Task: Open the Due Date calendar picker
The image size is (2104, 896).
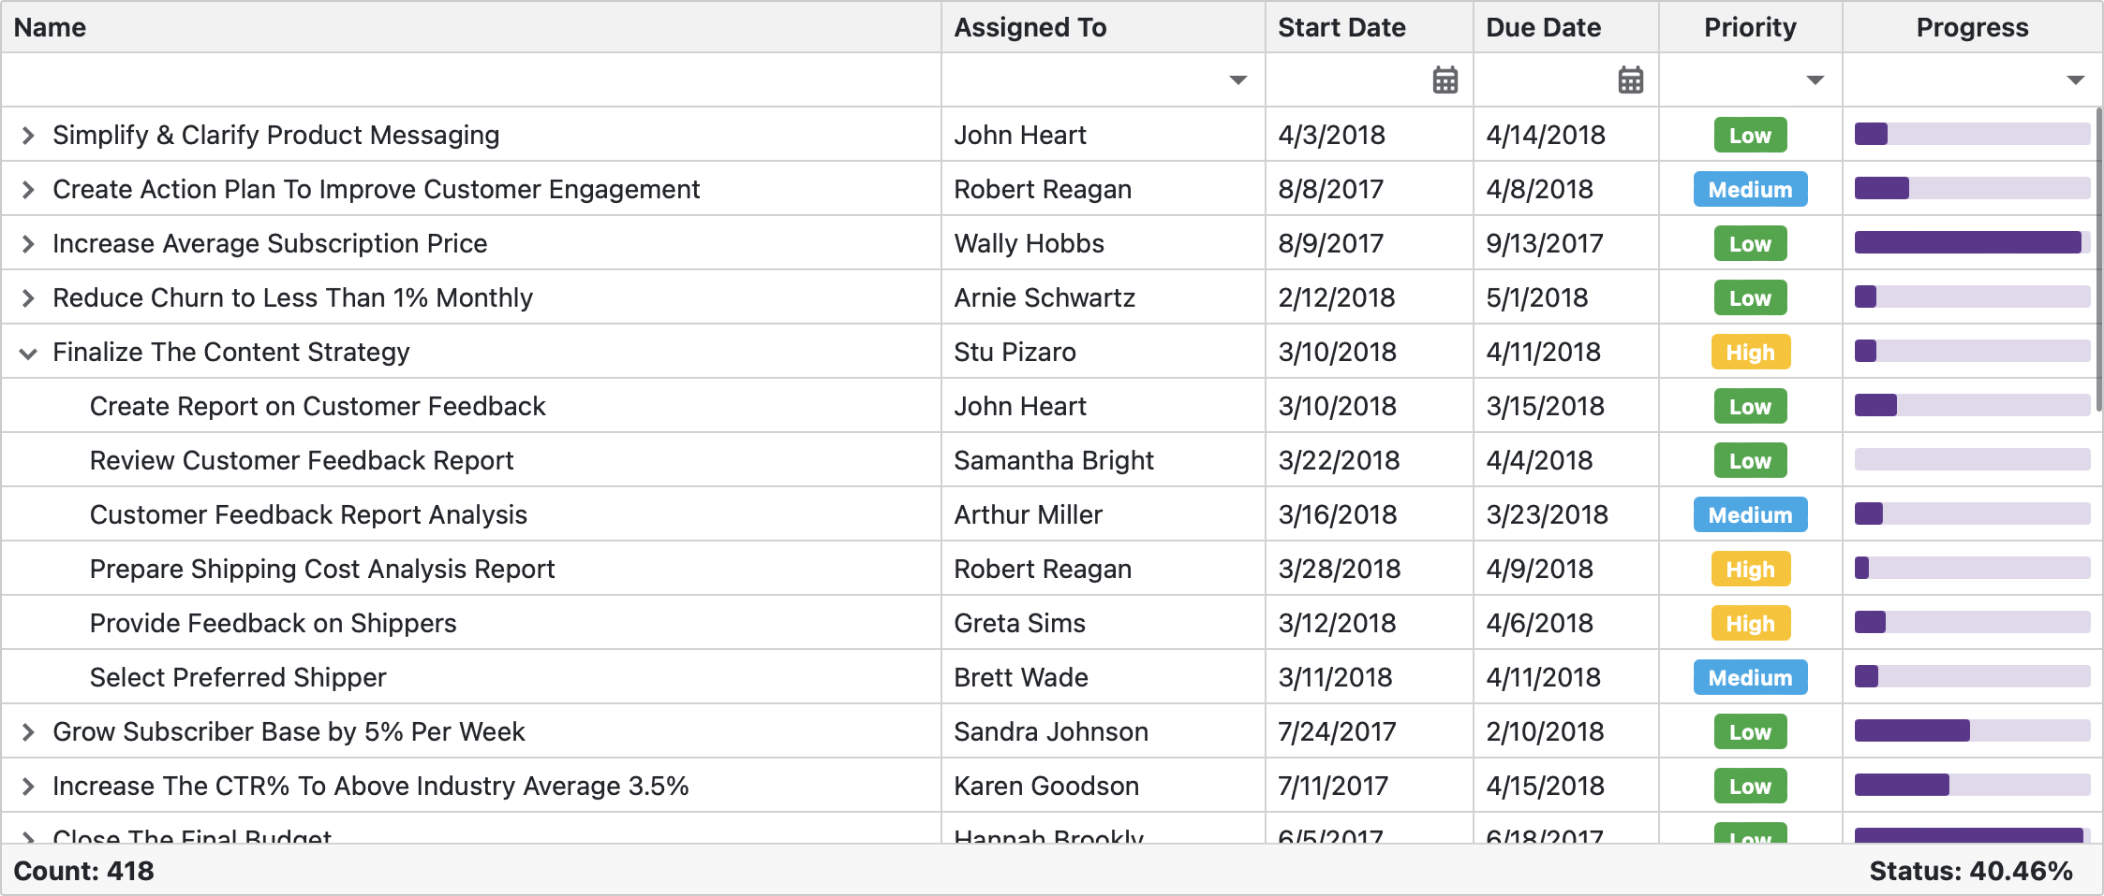Action: [1630, 80]
